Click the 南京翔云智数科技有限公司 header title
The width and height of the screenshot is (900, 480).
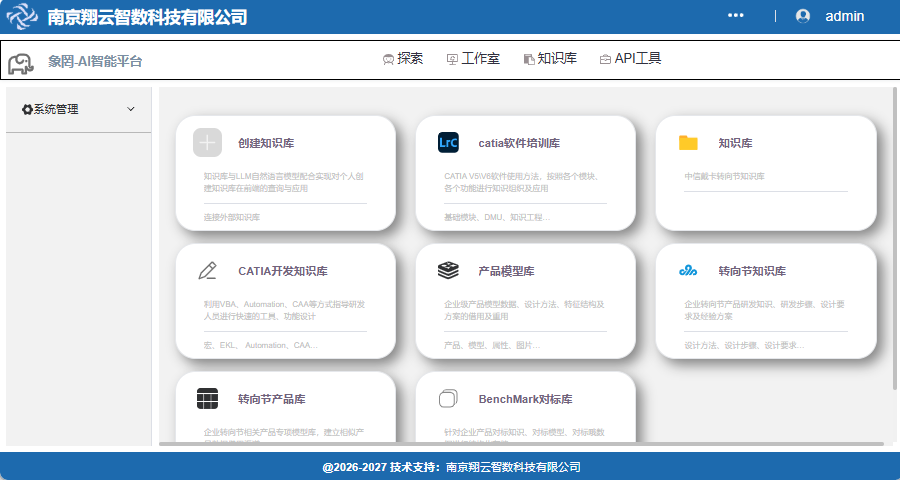(147, 17)
